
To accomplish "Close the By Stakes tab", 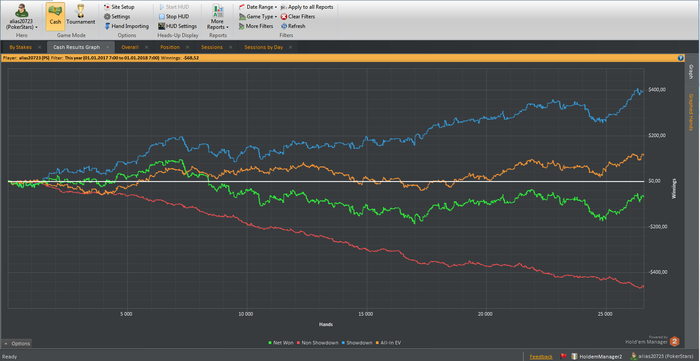I will (x=39, y=47).
